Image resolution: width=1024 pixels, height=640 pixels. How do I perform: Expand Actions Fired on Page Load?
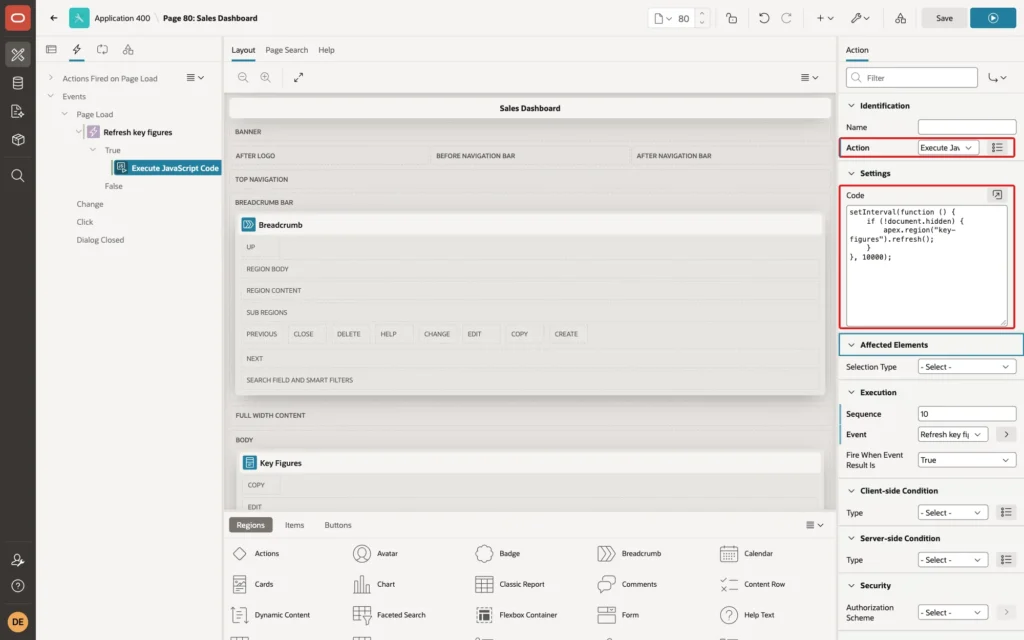coord(51,78)
